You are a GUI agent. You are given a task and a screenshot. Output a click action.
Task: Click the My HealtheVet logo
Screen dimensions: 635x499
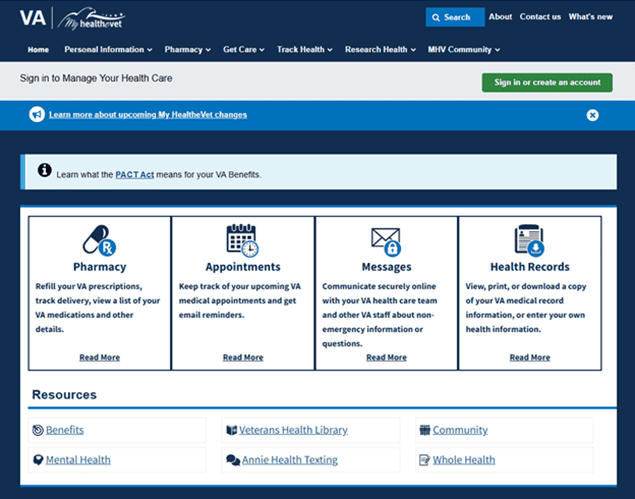[91, 19]
